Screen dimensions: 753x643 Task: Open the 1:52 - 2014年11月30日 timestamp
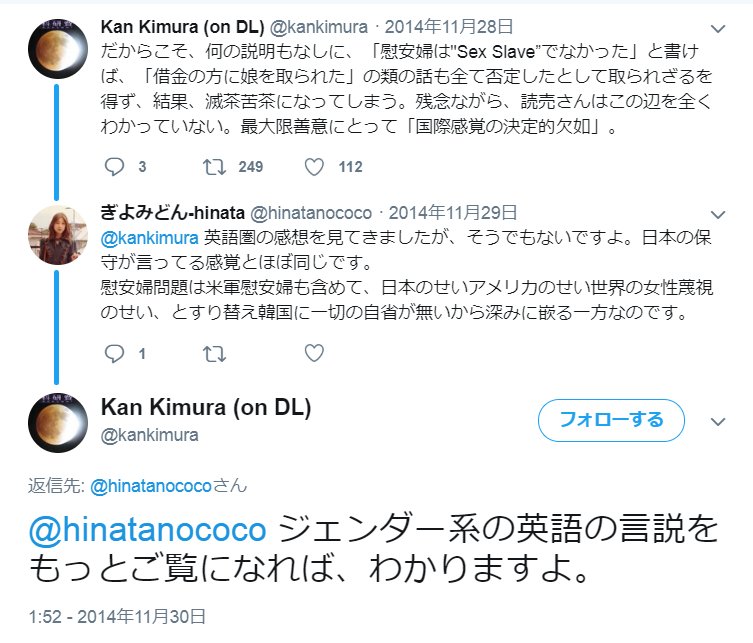(117, 617)
